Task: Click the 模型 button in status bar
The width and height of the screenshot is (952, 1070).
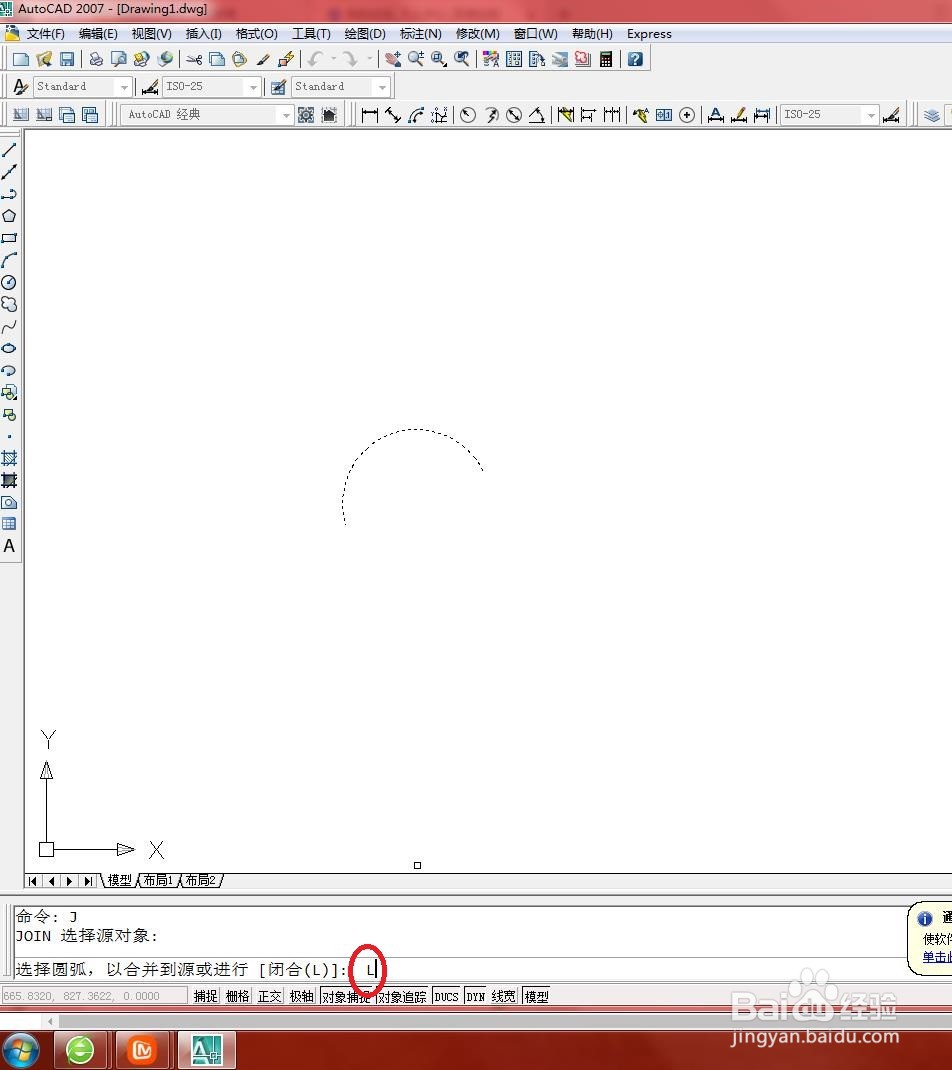Action: 536,996
